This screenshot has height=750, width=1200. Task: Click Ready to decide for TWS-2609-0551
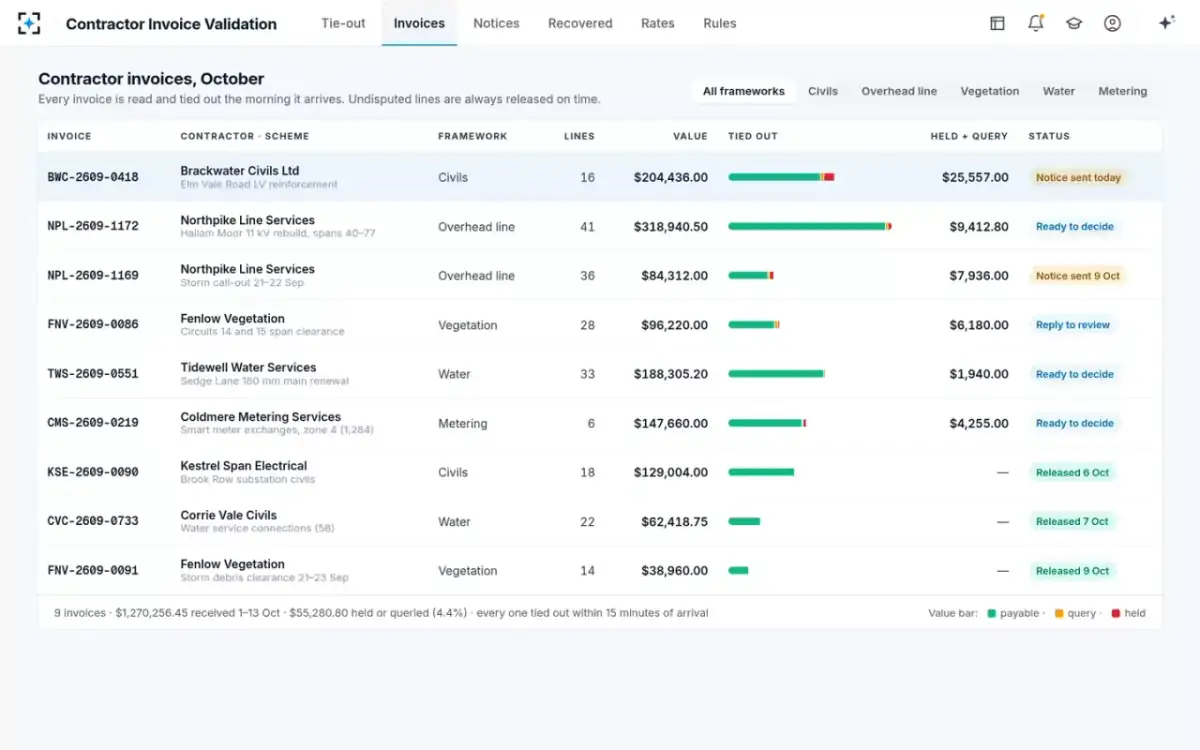pos(1075,374)
